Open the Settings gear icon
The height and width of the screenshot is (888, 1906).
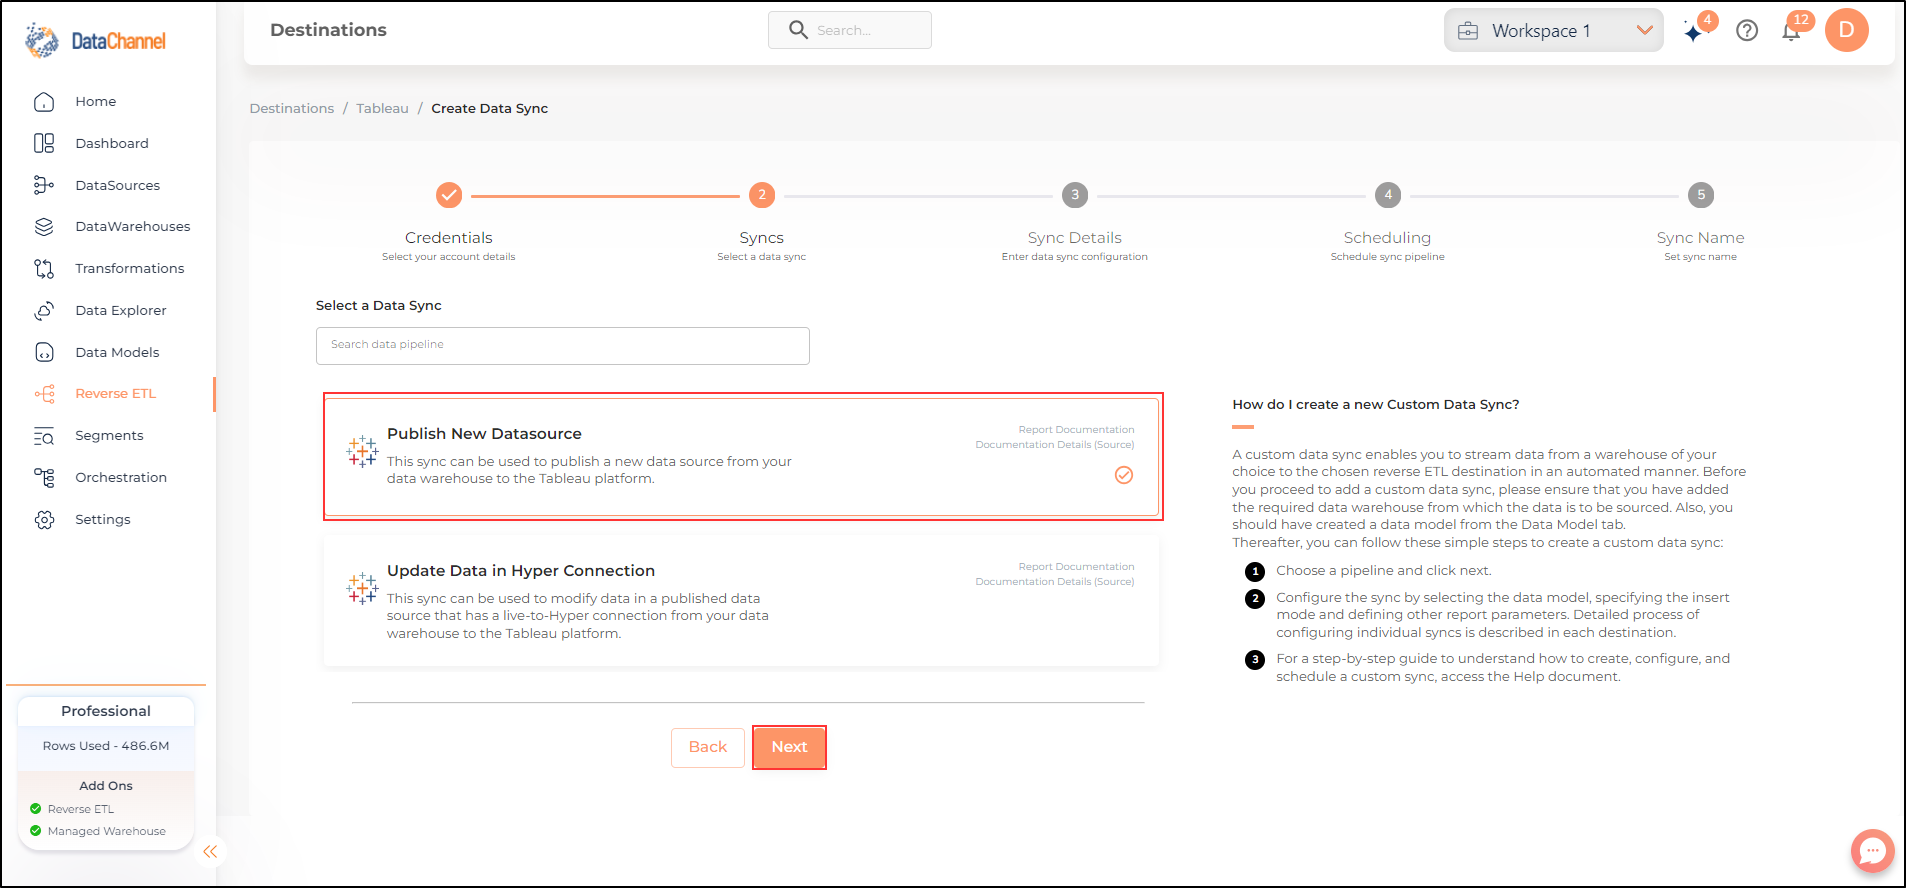pos(44,520)
